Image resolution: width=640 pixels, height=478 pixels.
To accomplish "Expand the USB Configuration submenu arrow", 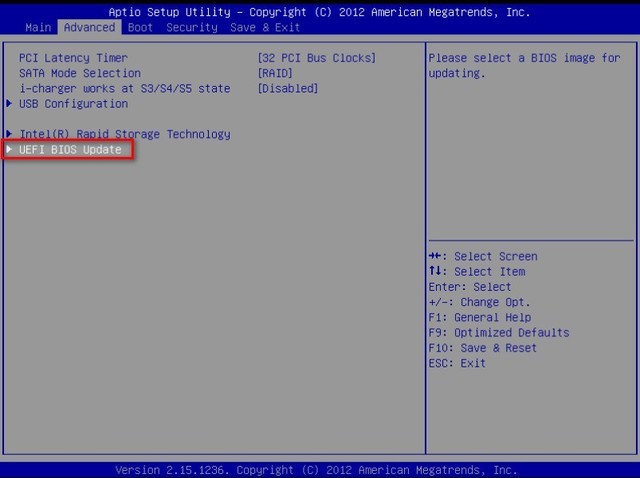I will click(x=10, y=104).
